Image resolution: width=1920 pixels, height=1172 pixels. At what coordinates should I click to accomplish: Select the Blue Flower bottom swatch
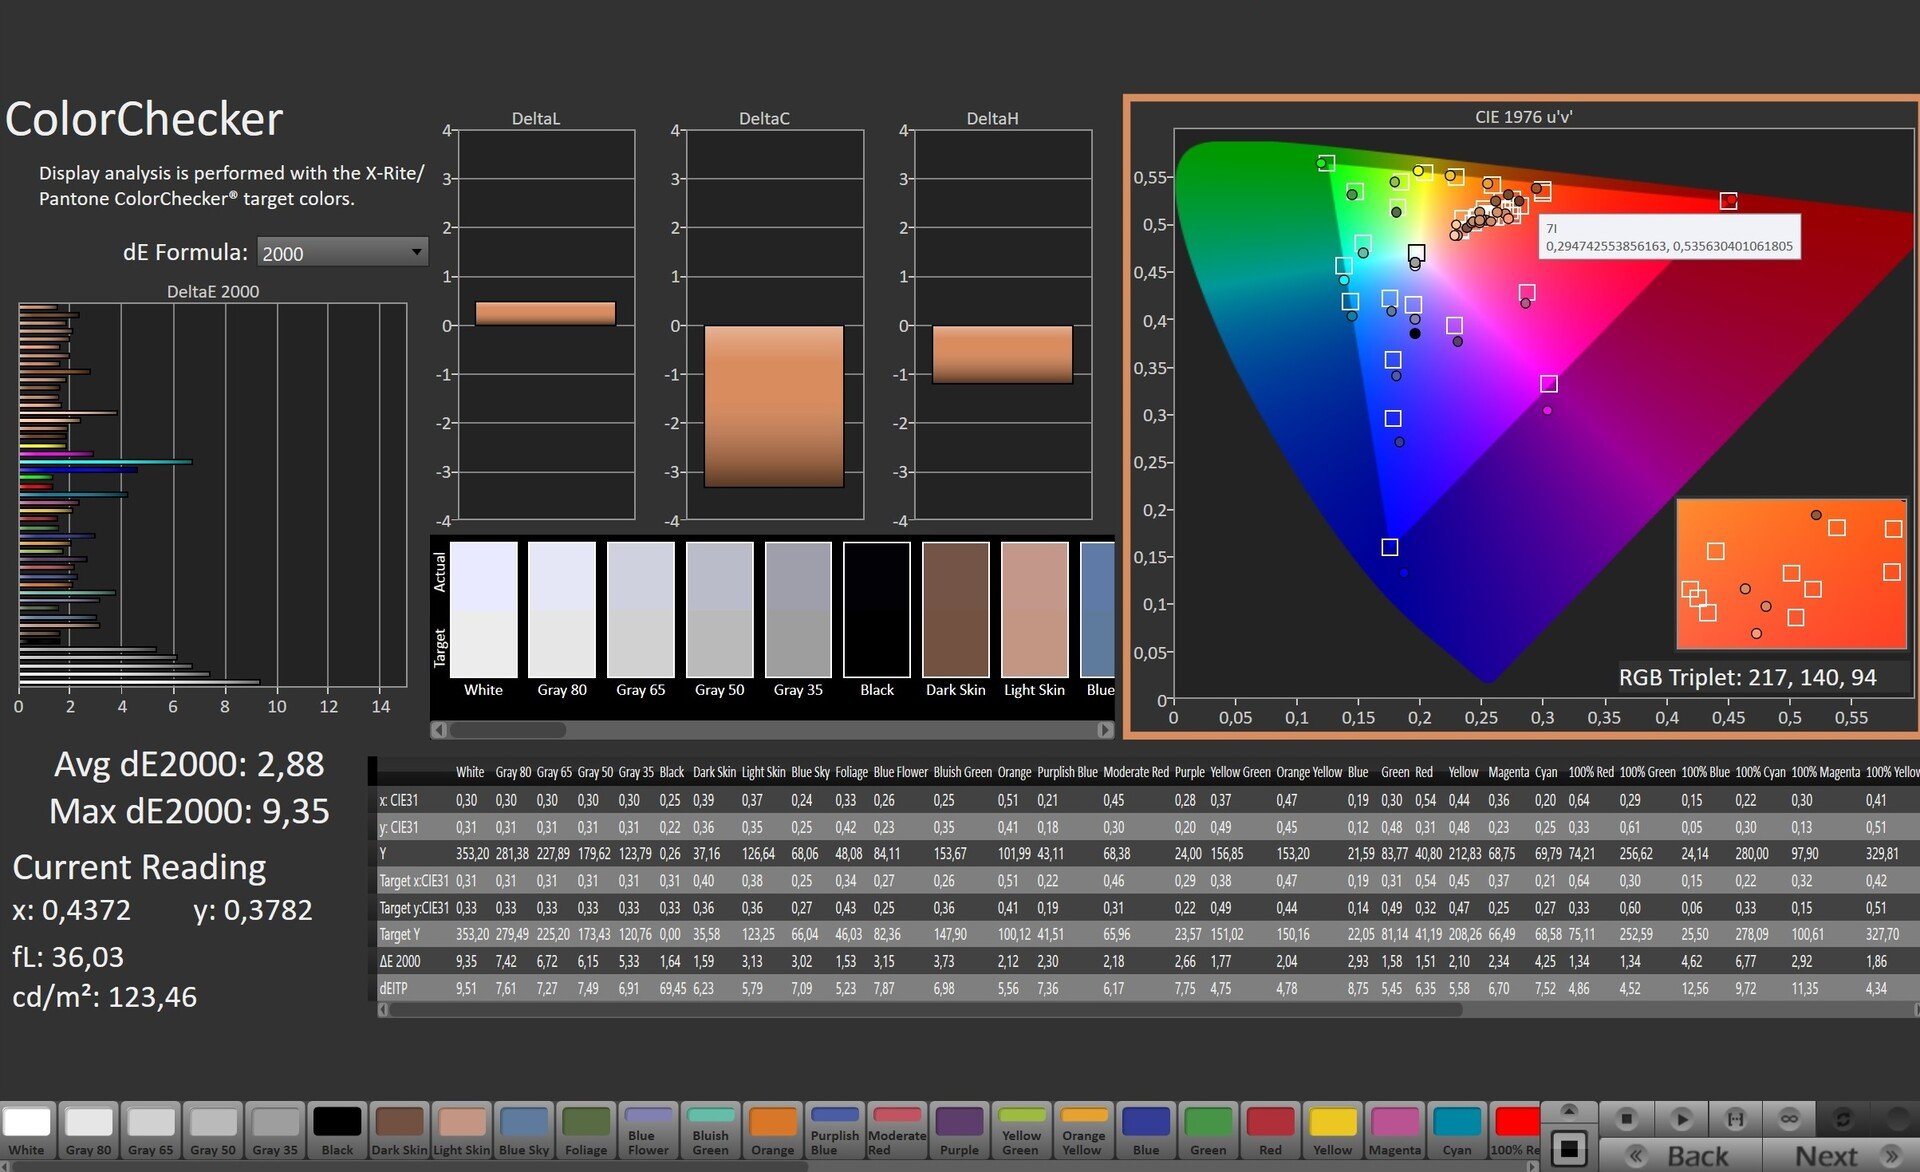648,1130
